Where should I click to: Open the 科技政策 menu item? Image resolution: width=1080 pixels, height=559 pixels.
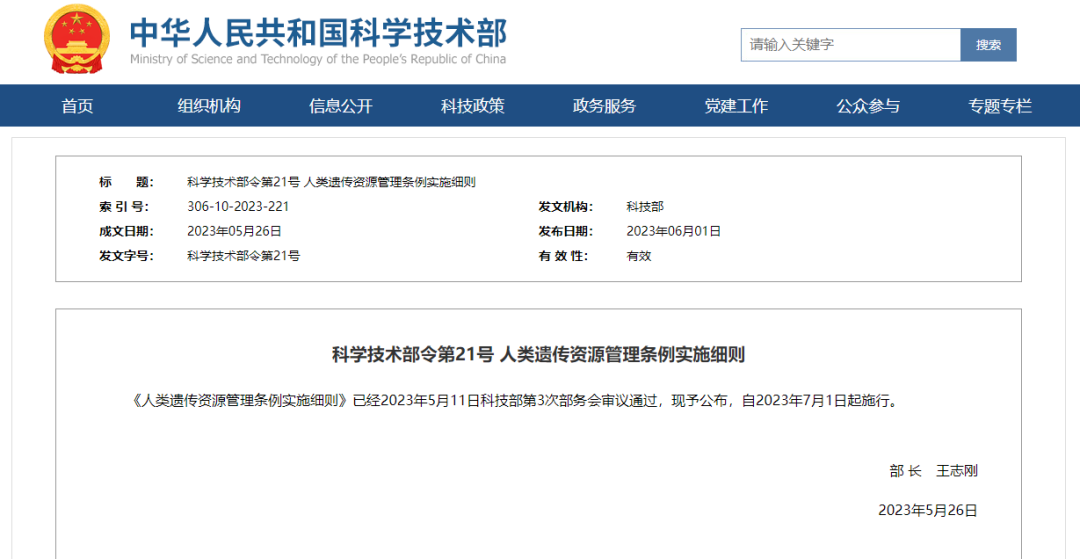tap(472, 106)
